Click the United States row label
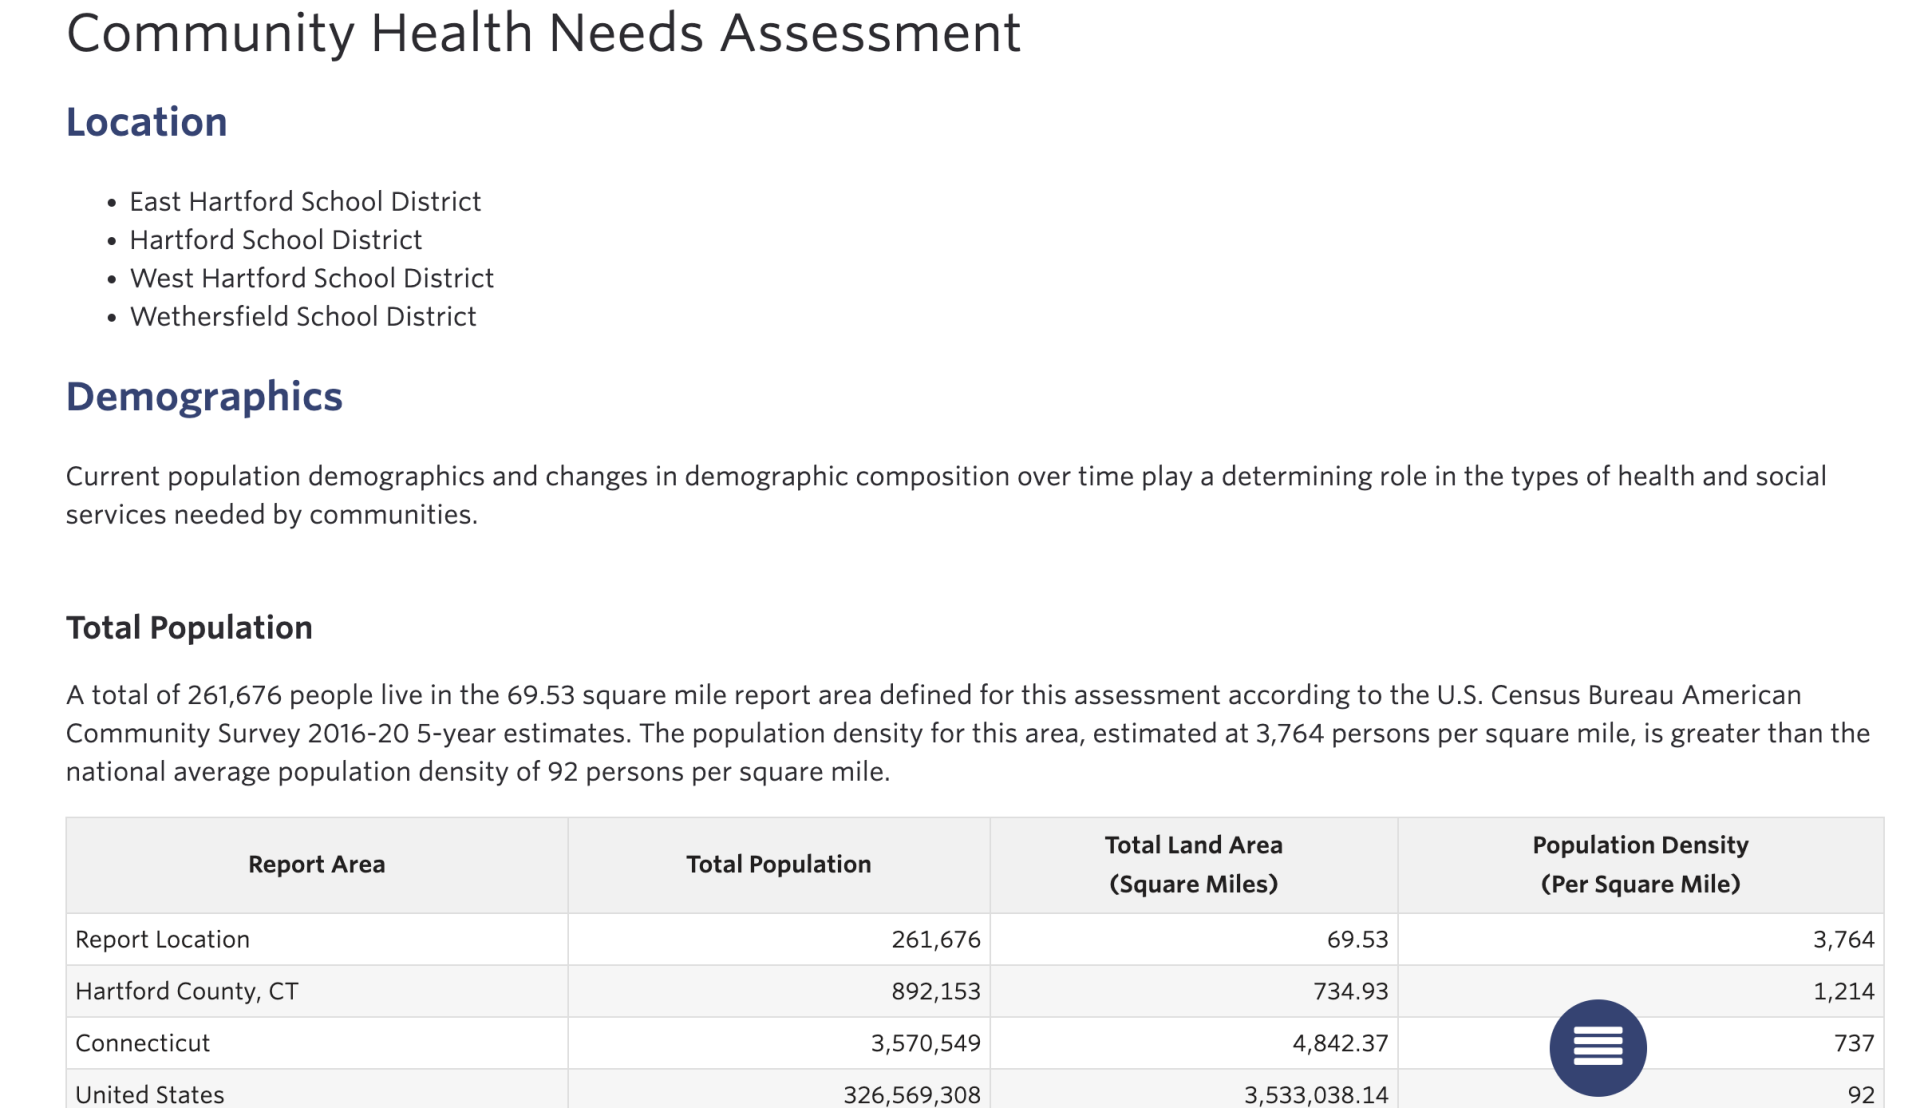This screenshot has width=1920, height=1108. 149,1094
